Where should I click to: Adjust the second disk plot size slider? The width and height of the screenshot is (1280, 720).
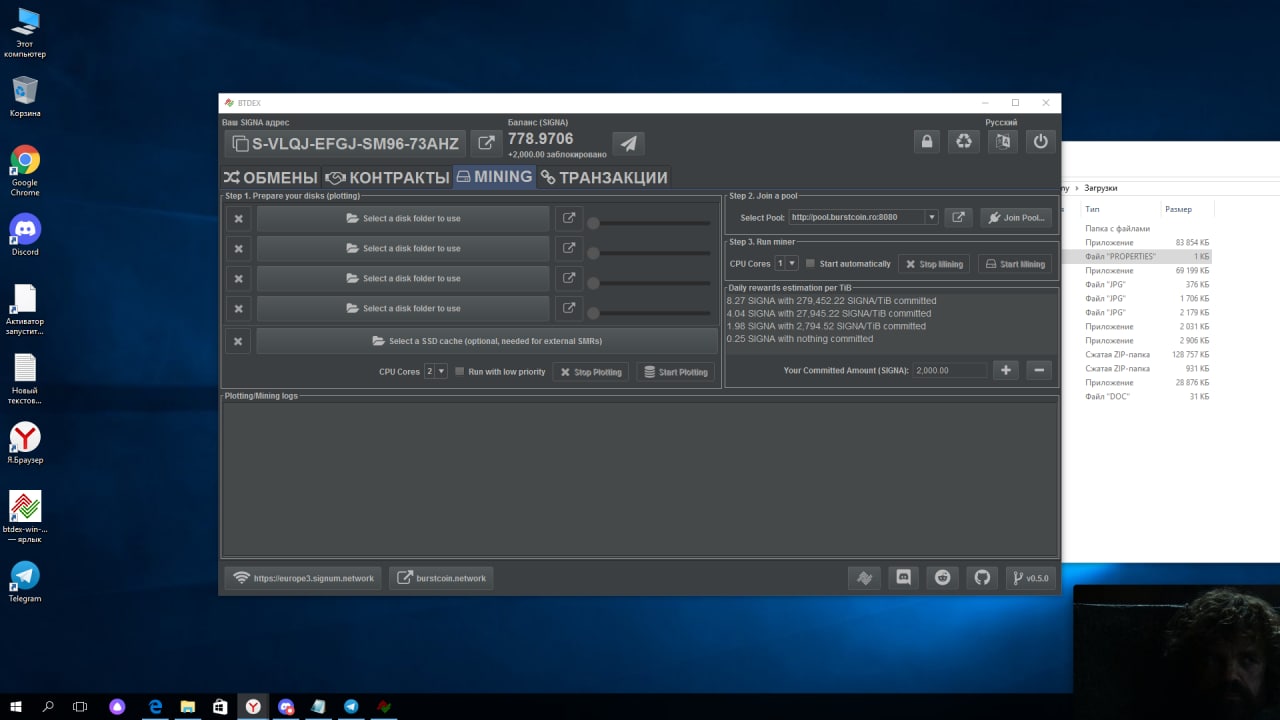[x=651, y=253]
